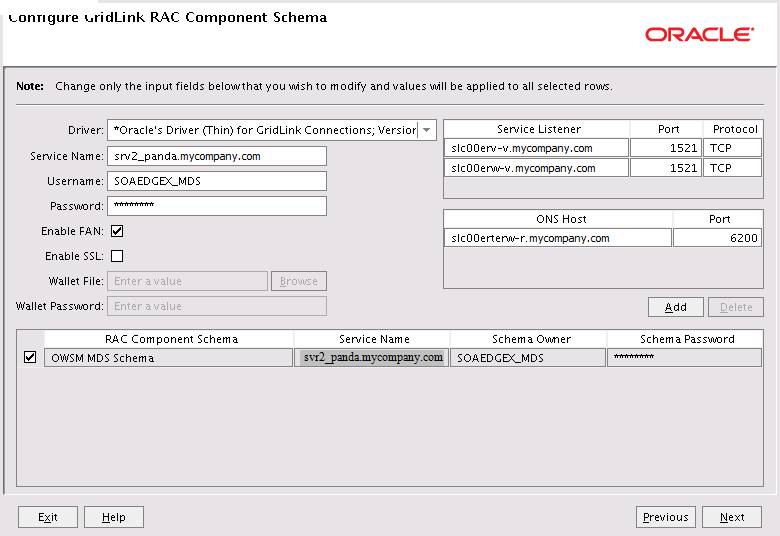
Task: Click port 1521 for the slc00erw-v listener
Action: point(666,168)
